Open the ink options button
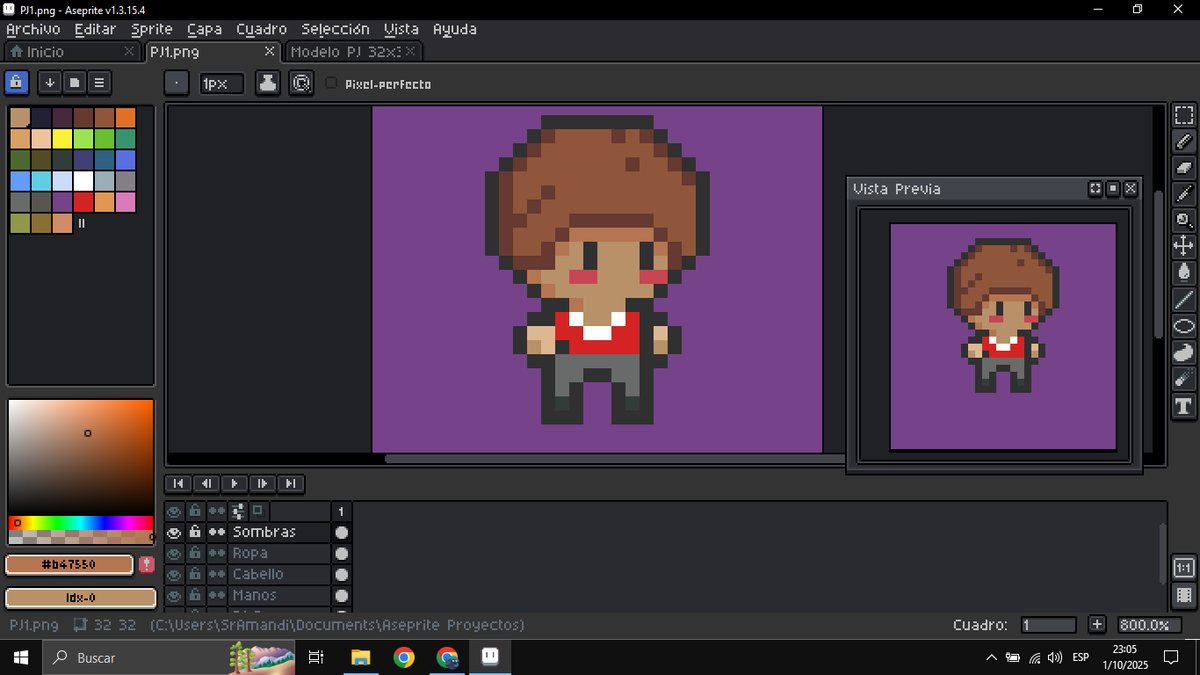Image resolution: width=1200 pixels, height=675 pixels. [267, 84]
